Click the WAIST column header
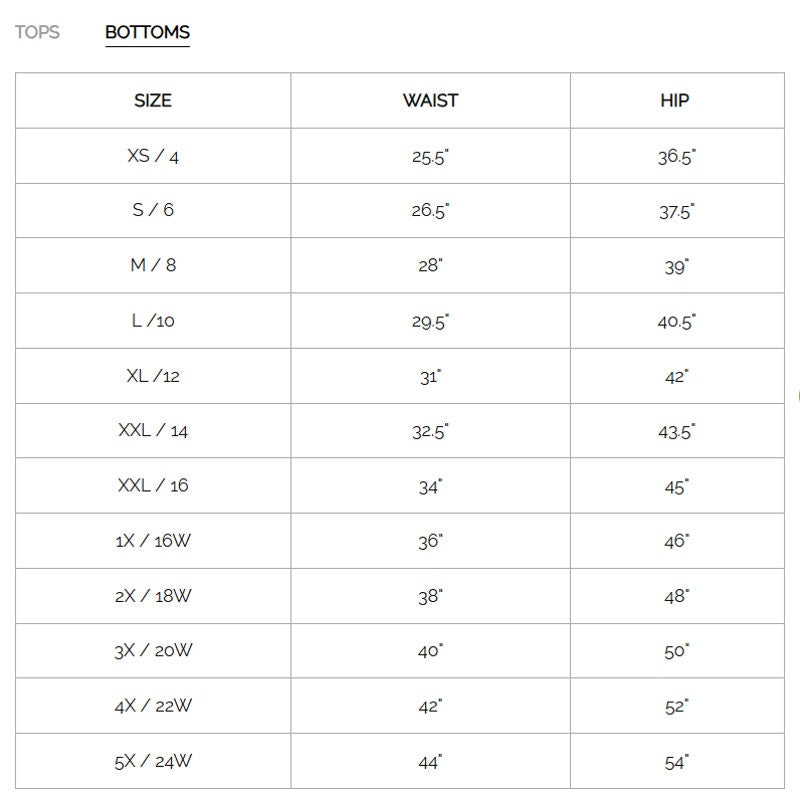The image size is (800, 800). 430,100
